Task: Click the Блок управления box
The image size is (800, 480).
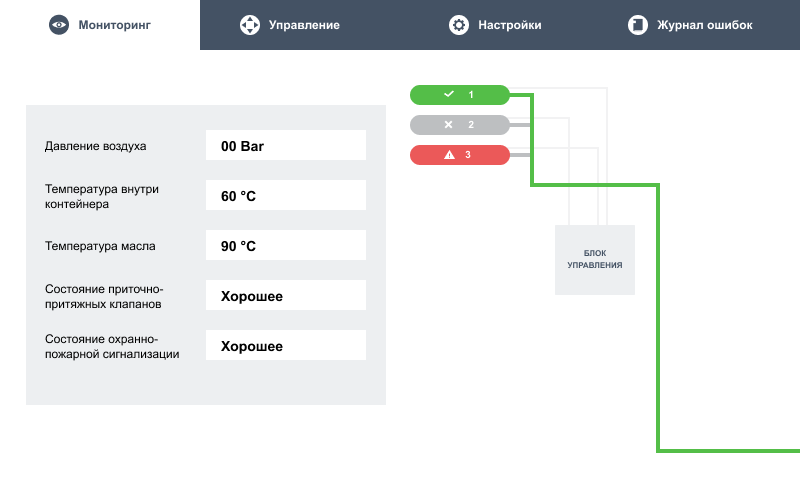Action: [x=595, y=260]
